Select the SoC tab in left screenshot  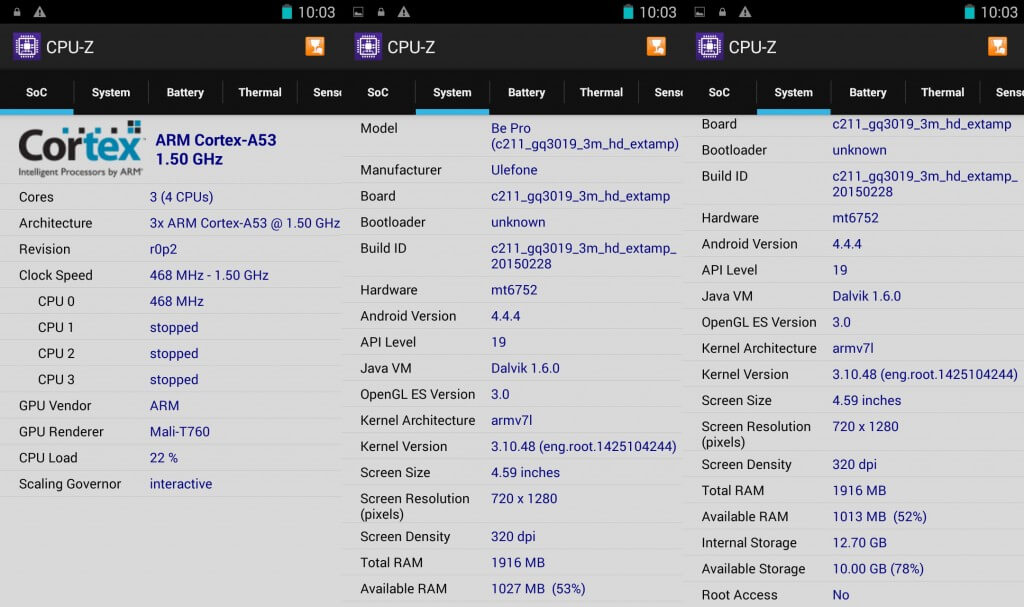point(37,92)
